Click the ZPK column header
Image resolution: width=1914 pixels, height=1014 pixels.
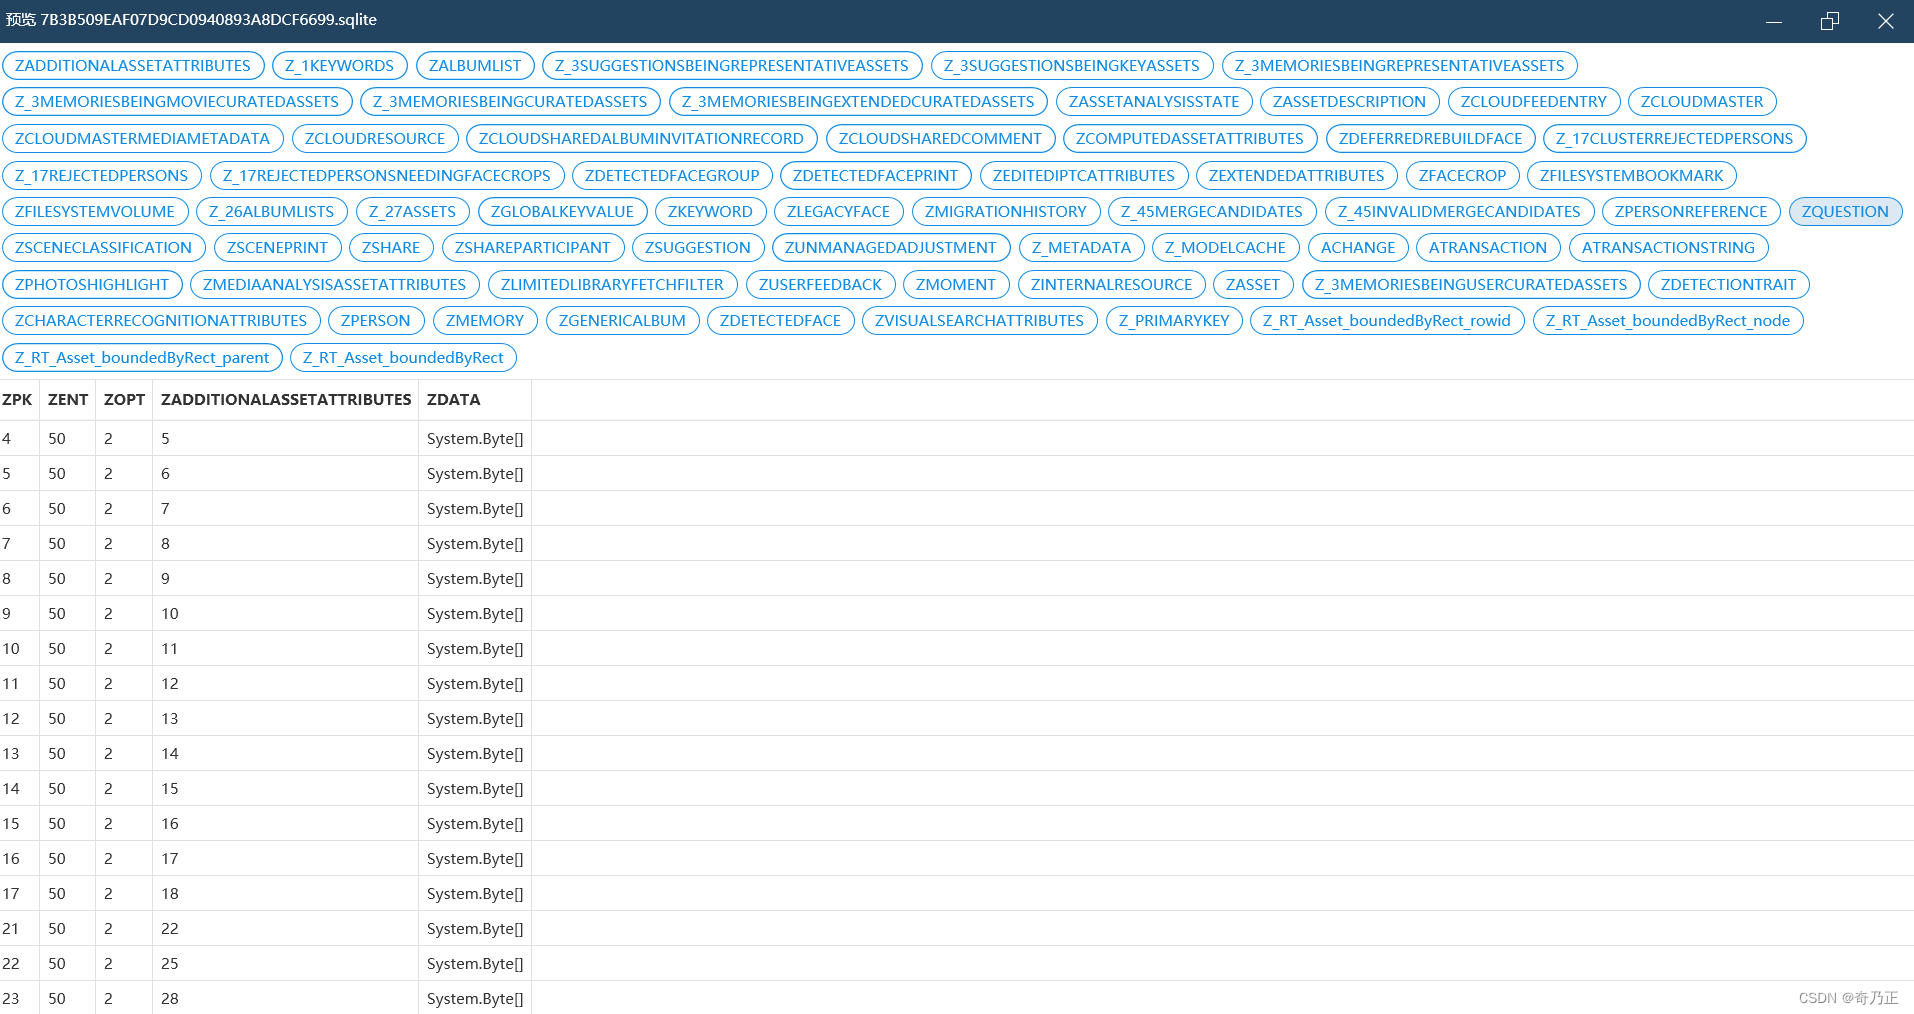pyautogui.click(x=17, y=400)
